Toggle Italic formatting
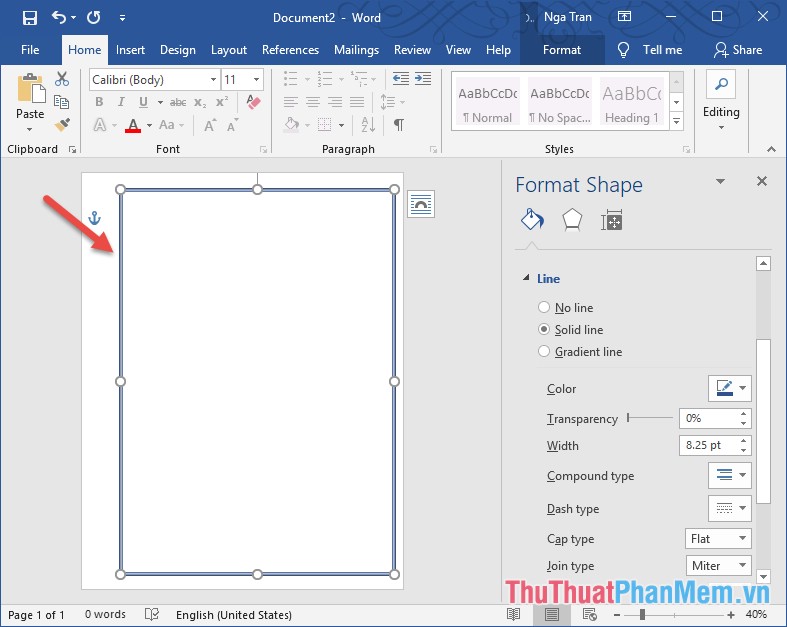 click(x=121, y=102)
